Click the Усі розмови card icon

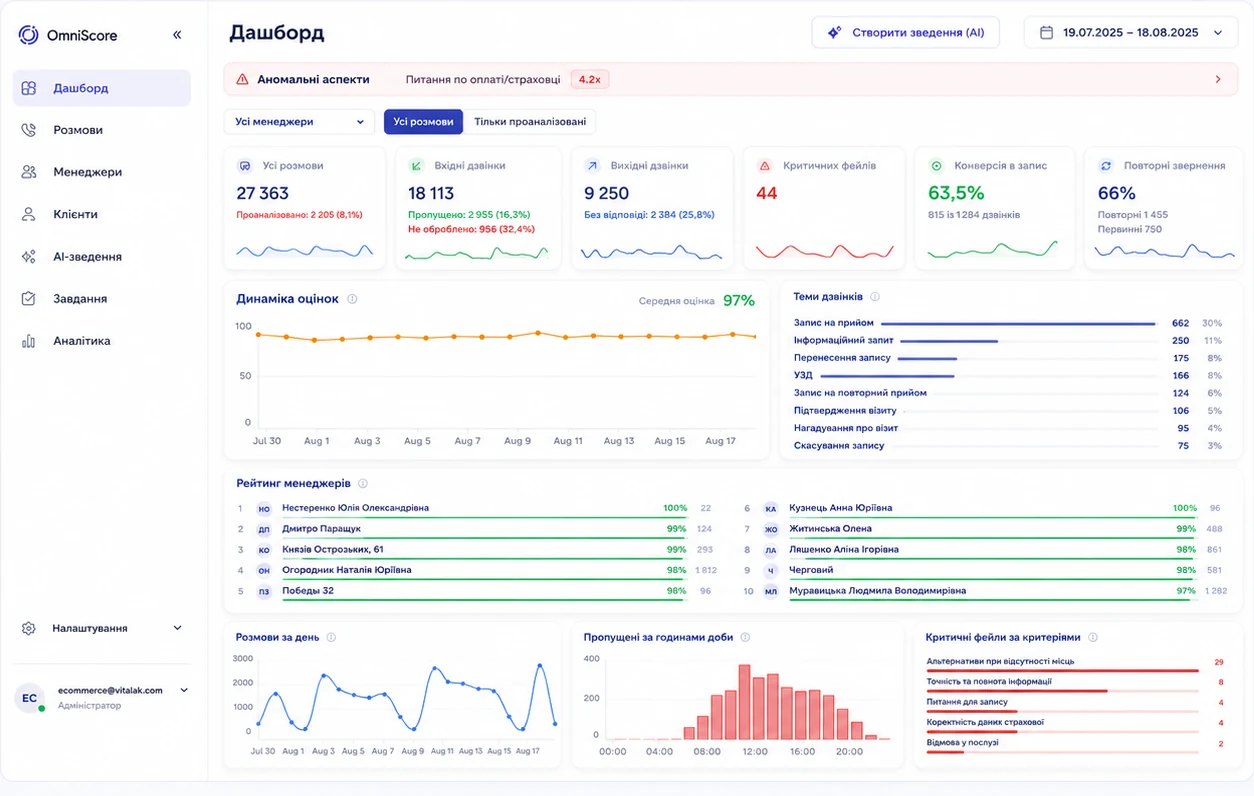click(x=244, y=165)
